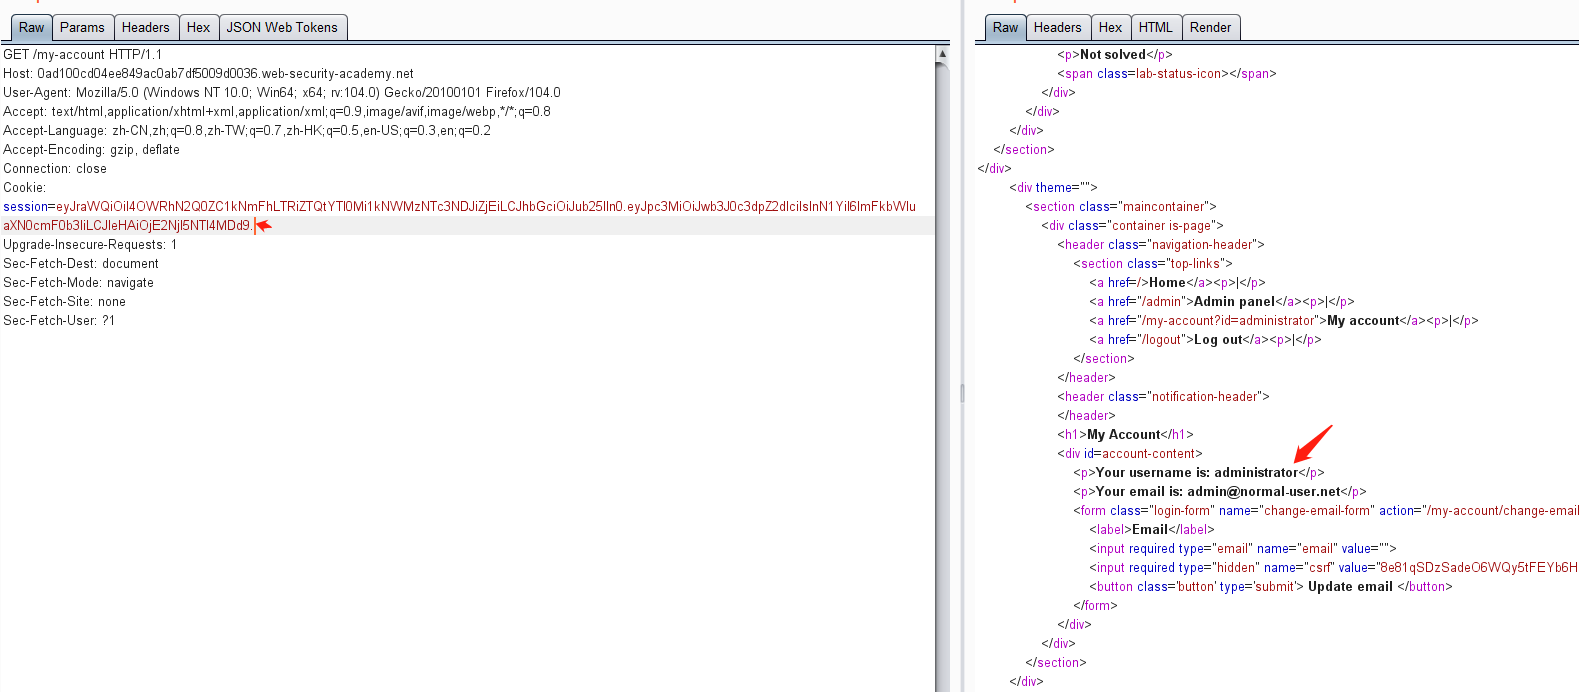The width and height of the screenshot is (1579, 692).
Task: Place cursor in the token line 'aXN0cmF0b3Ii'
Action: [128, 226]
